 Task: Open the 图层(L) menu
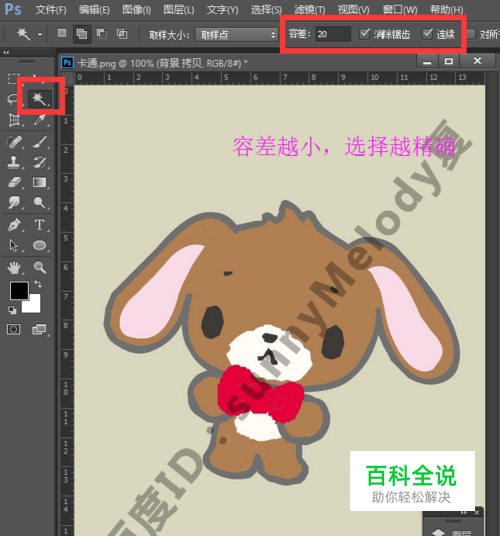179,10
